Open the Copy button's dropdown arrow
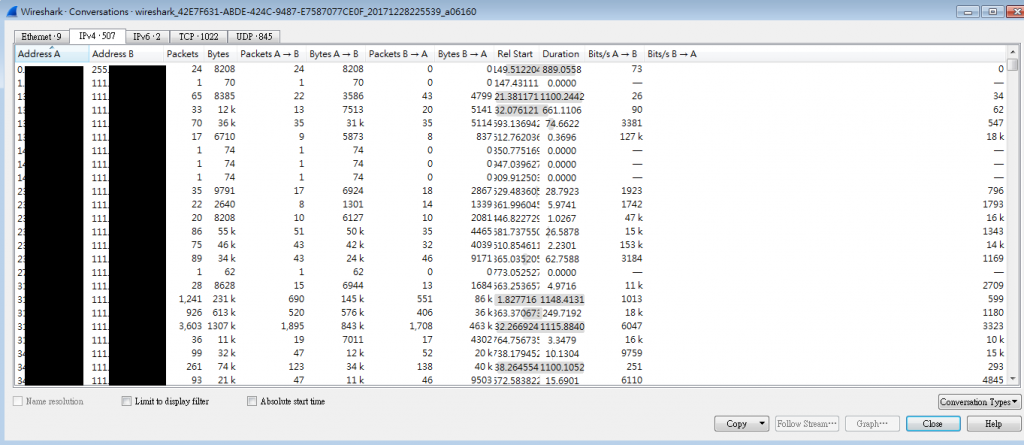The image size is (1024, 445). pos(763,423)
